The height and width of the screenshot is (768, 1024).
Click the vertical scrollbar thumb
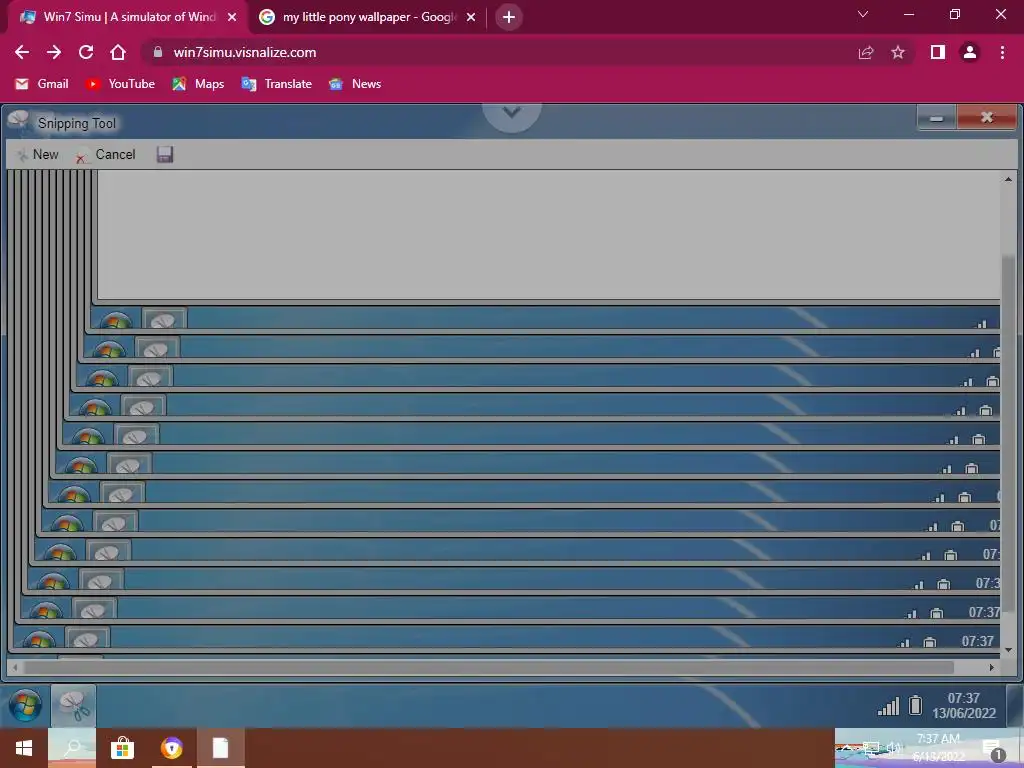point(1008,432)
